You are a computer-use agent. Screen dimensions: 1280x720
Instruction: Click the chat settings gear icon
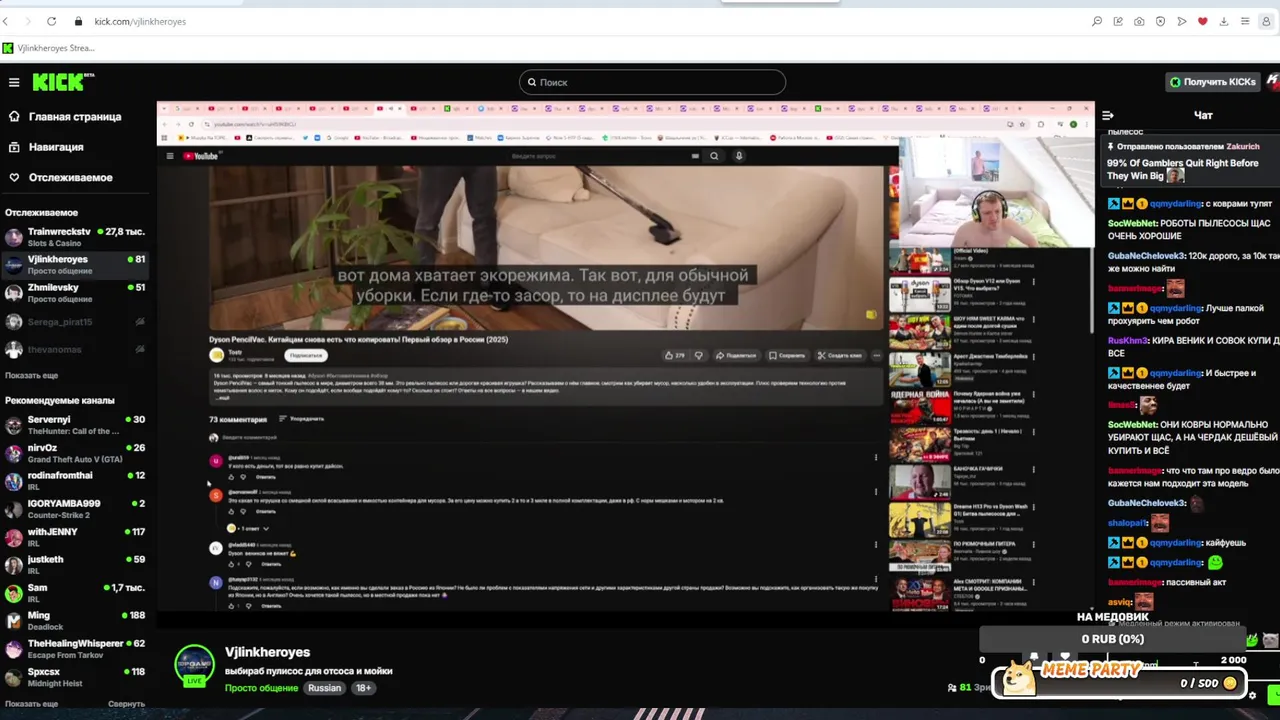tap(1252, 695)
